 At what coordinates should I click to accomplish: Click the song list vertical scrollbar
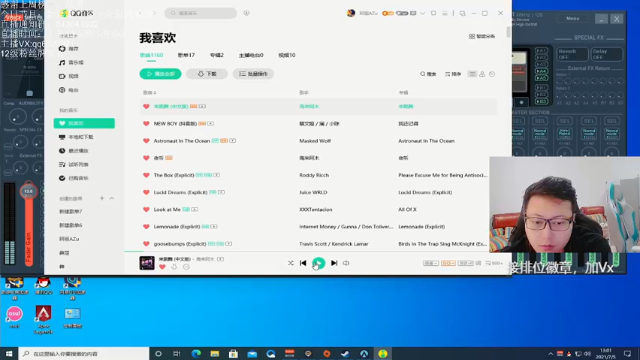(x=508, y=32)
